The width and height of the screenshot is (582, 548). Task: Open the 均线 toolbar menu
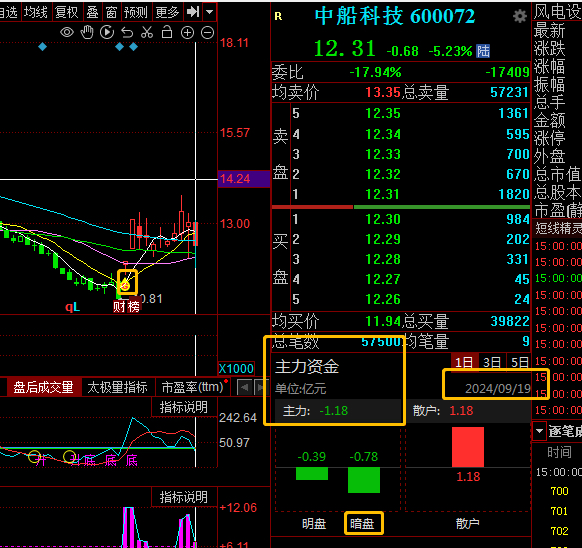coord(36,12)
